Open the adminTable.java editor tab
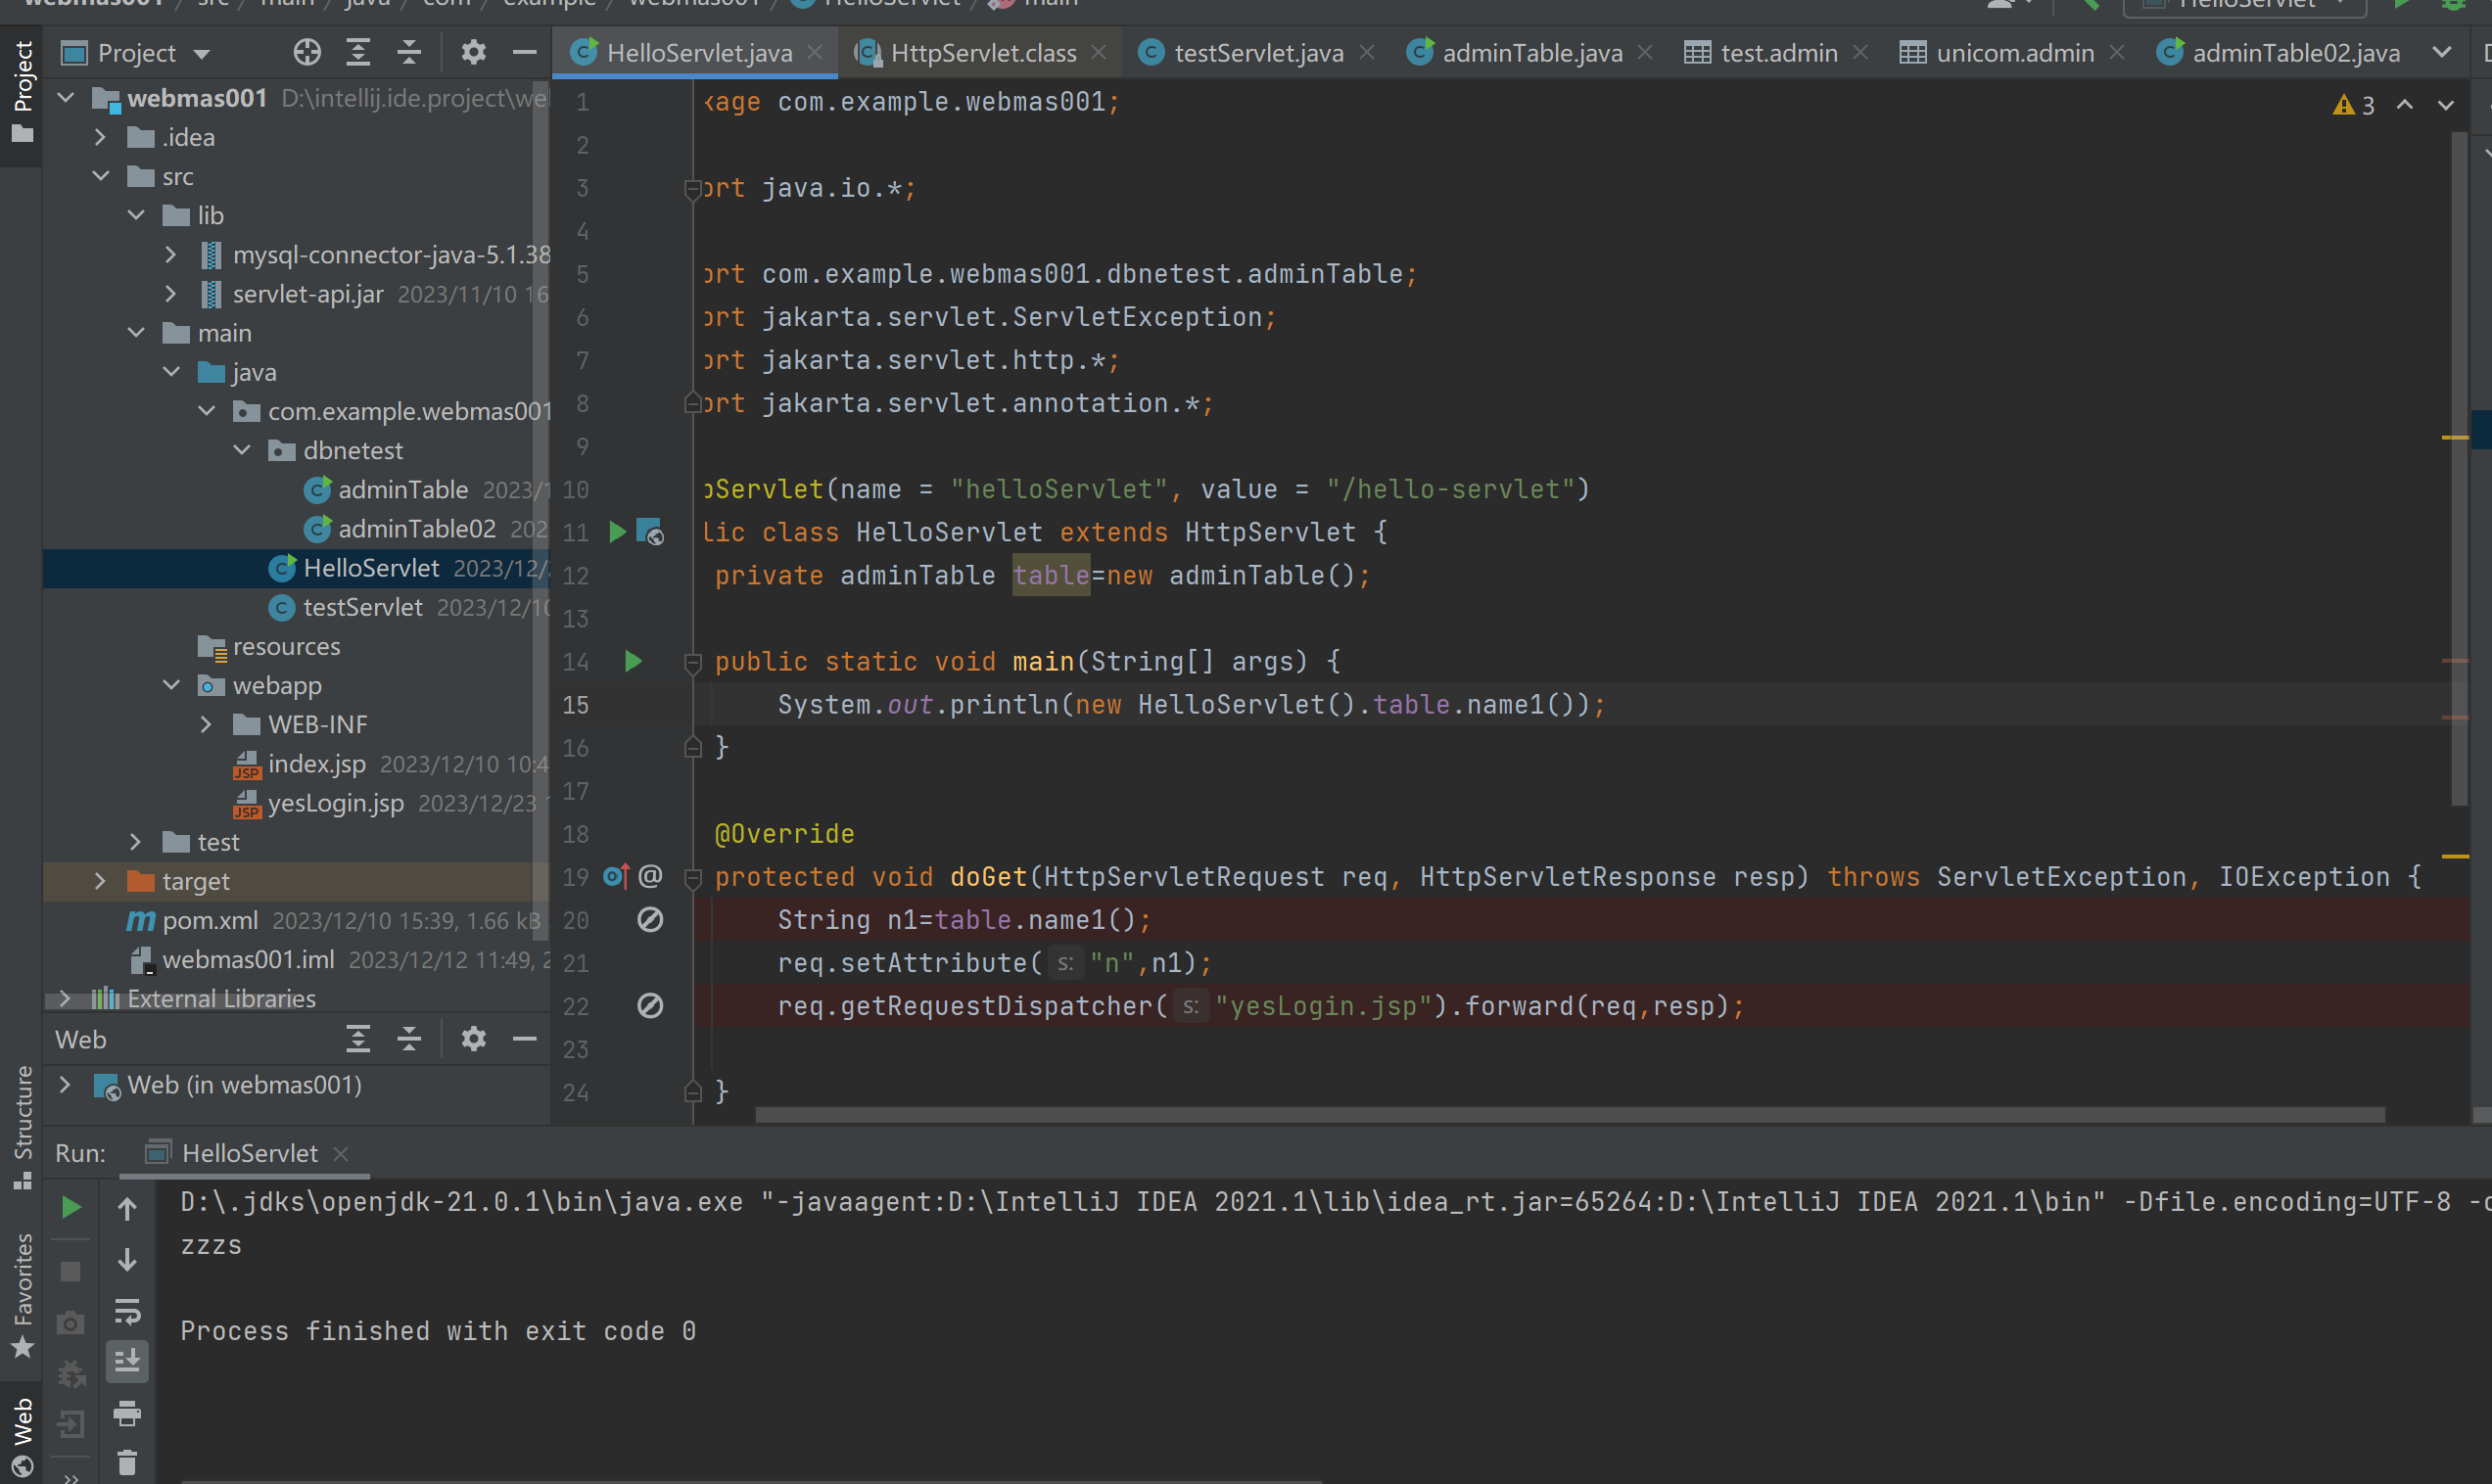 point(1531,52)
